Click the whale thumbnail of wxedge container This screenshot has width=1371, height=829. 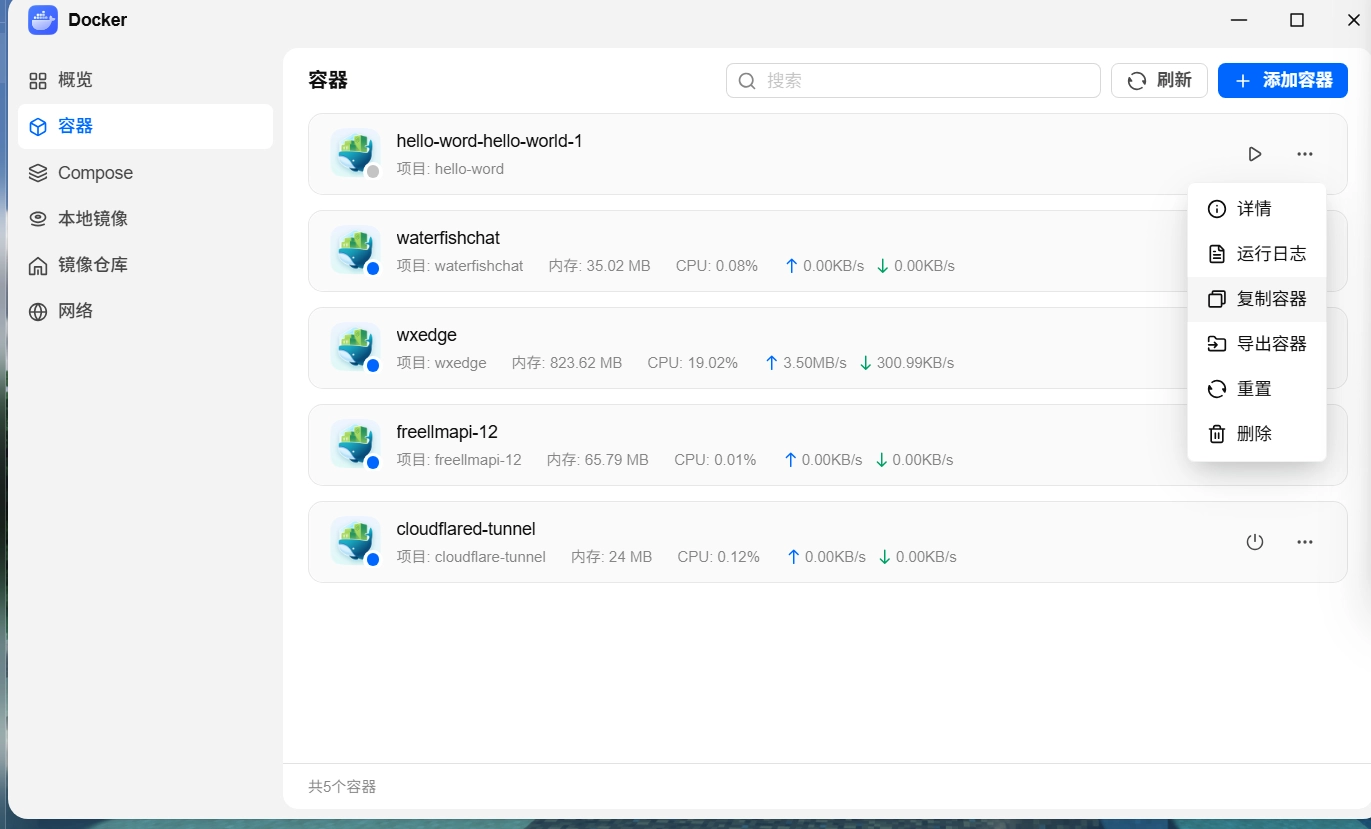pyautogui.click(x=355, y=348)
